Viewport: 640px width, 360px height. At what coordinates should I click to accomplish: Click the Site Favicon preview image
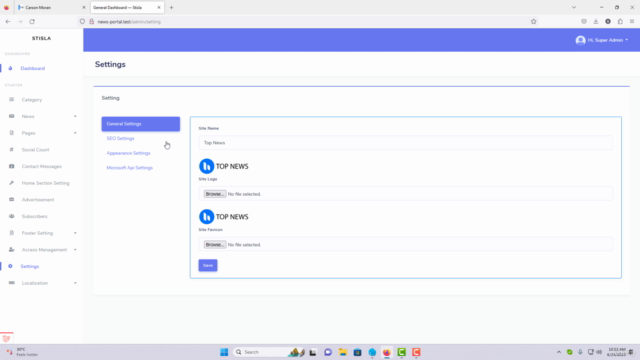tap(224, 217)
